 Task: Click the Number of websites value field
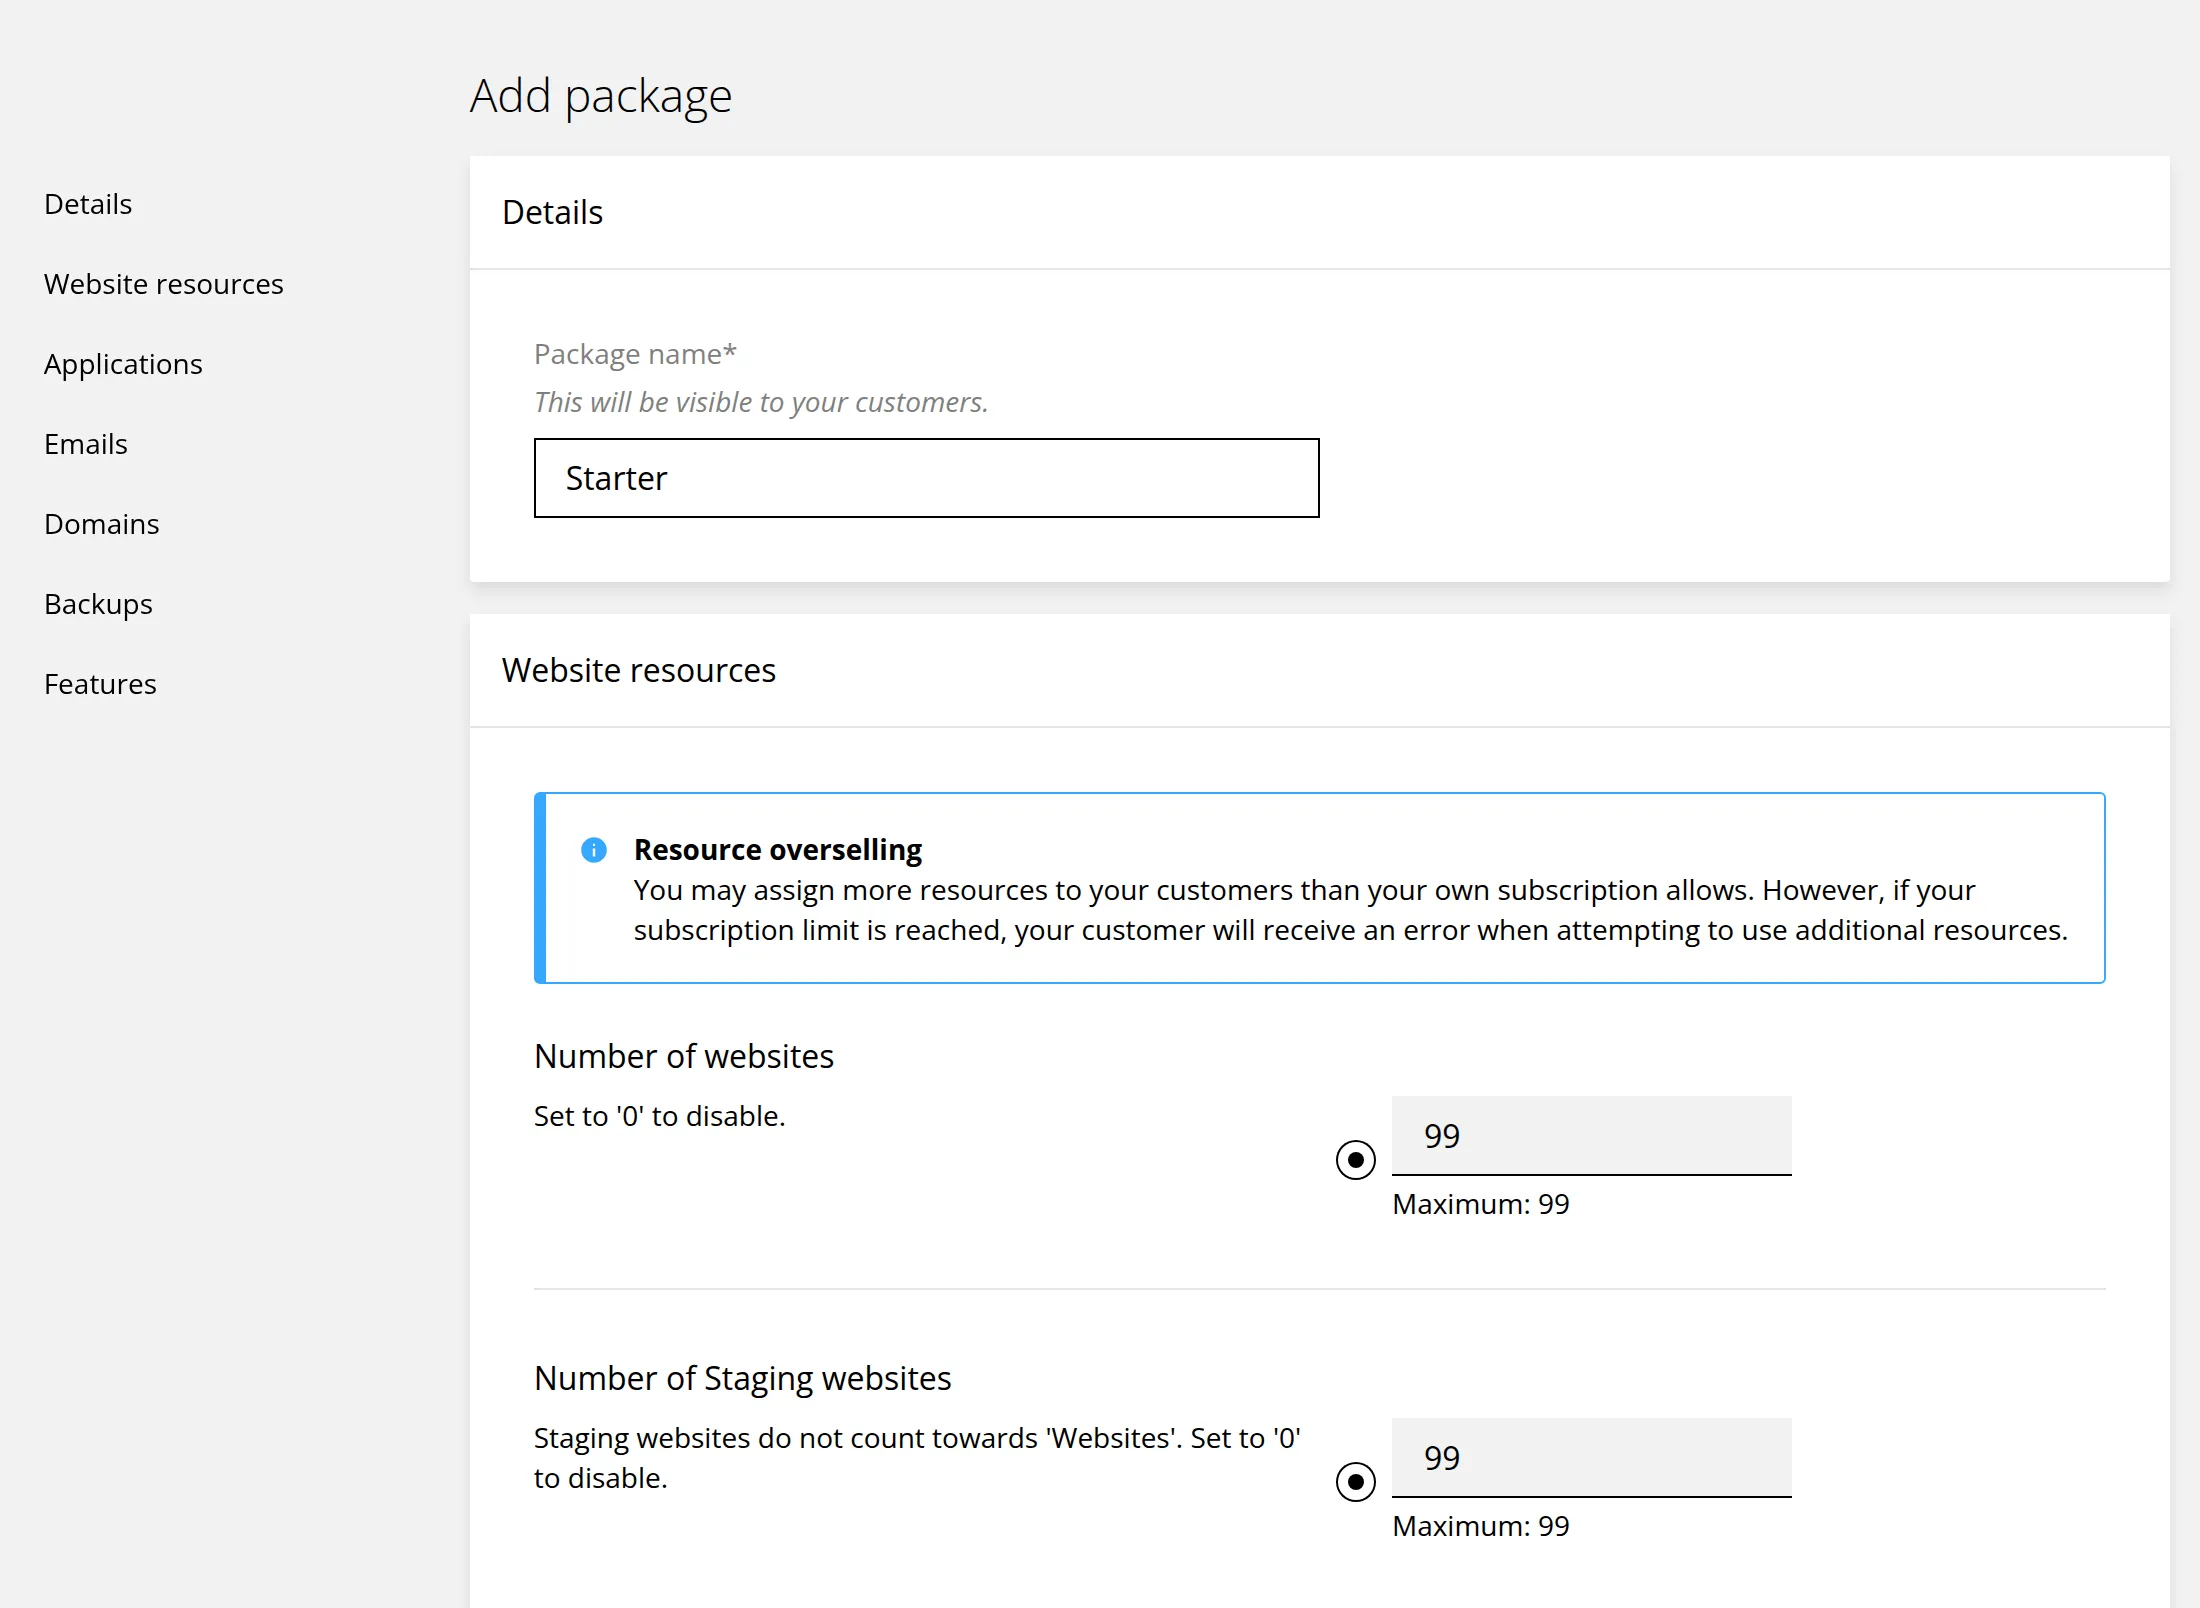(x=1592, y=1136)
